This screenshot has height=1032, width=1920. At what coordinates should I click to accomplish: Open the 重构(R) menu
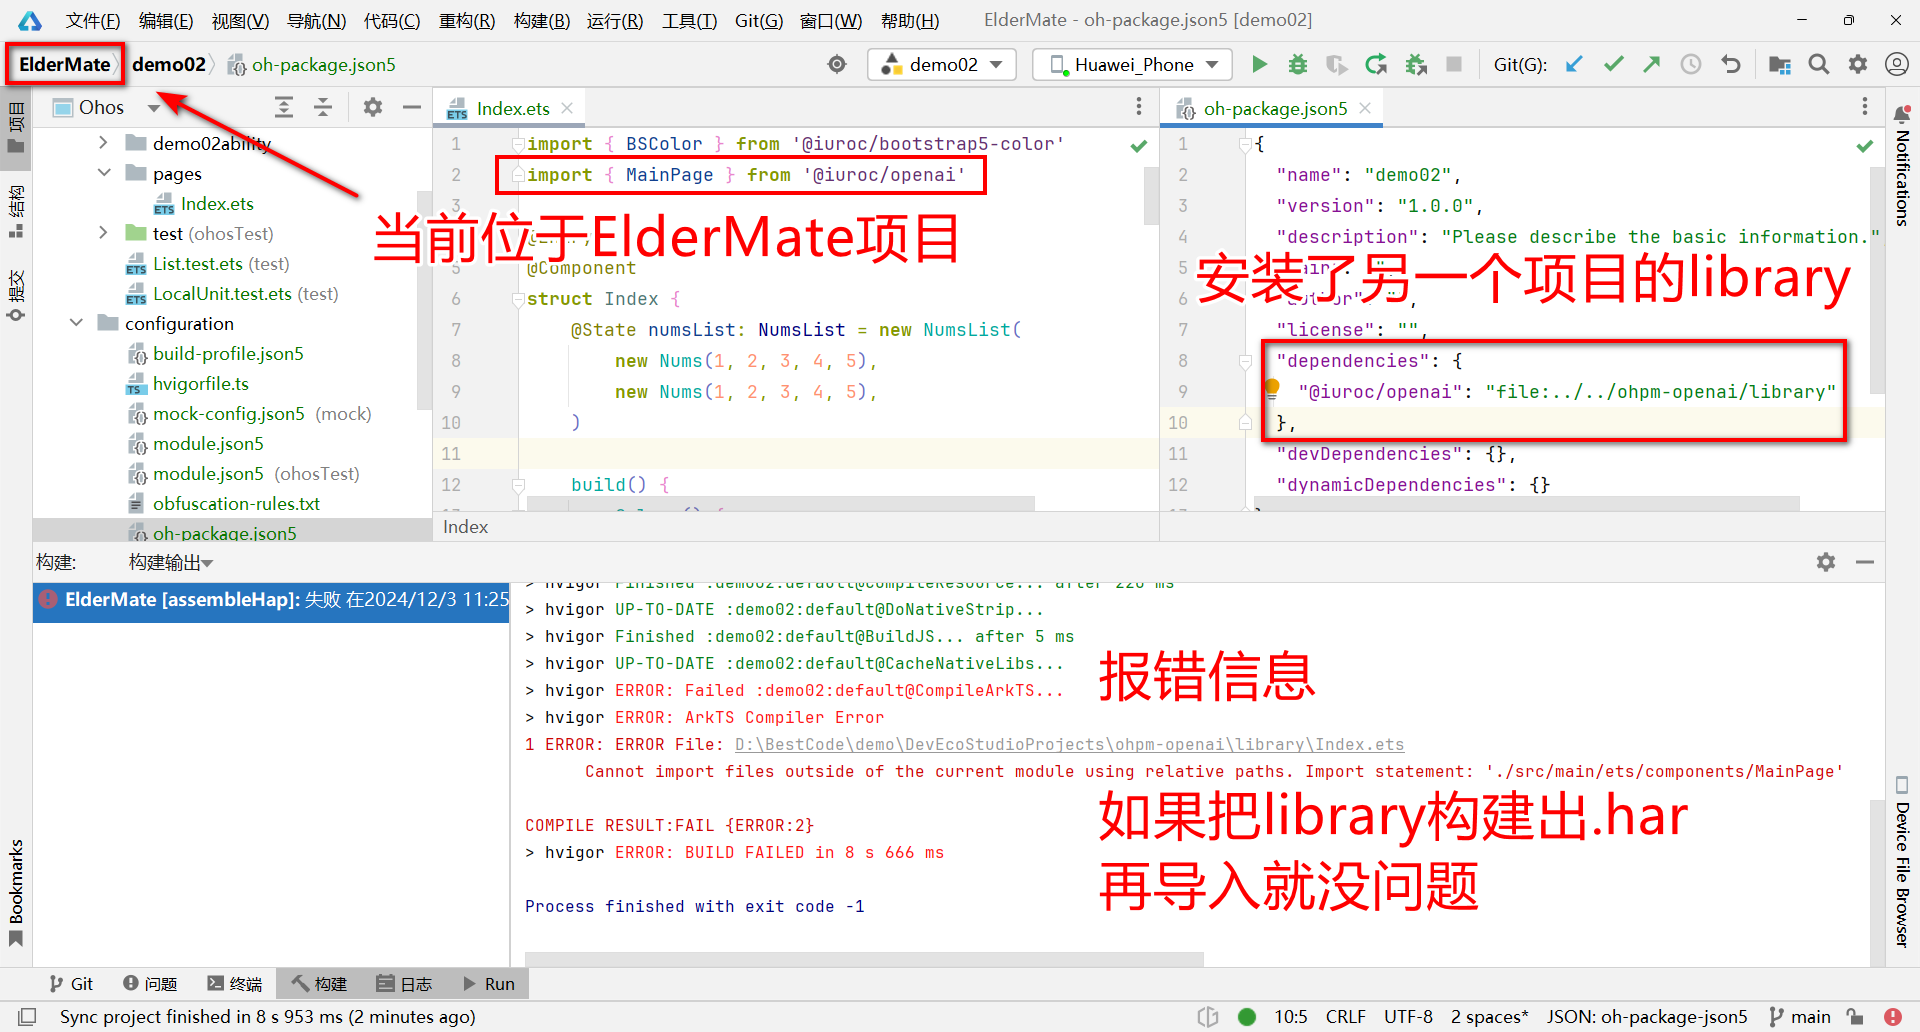(467, 20)
